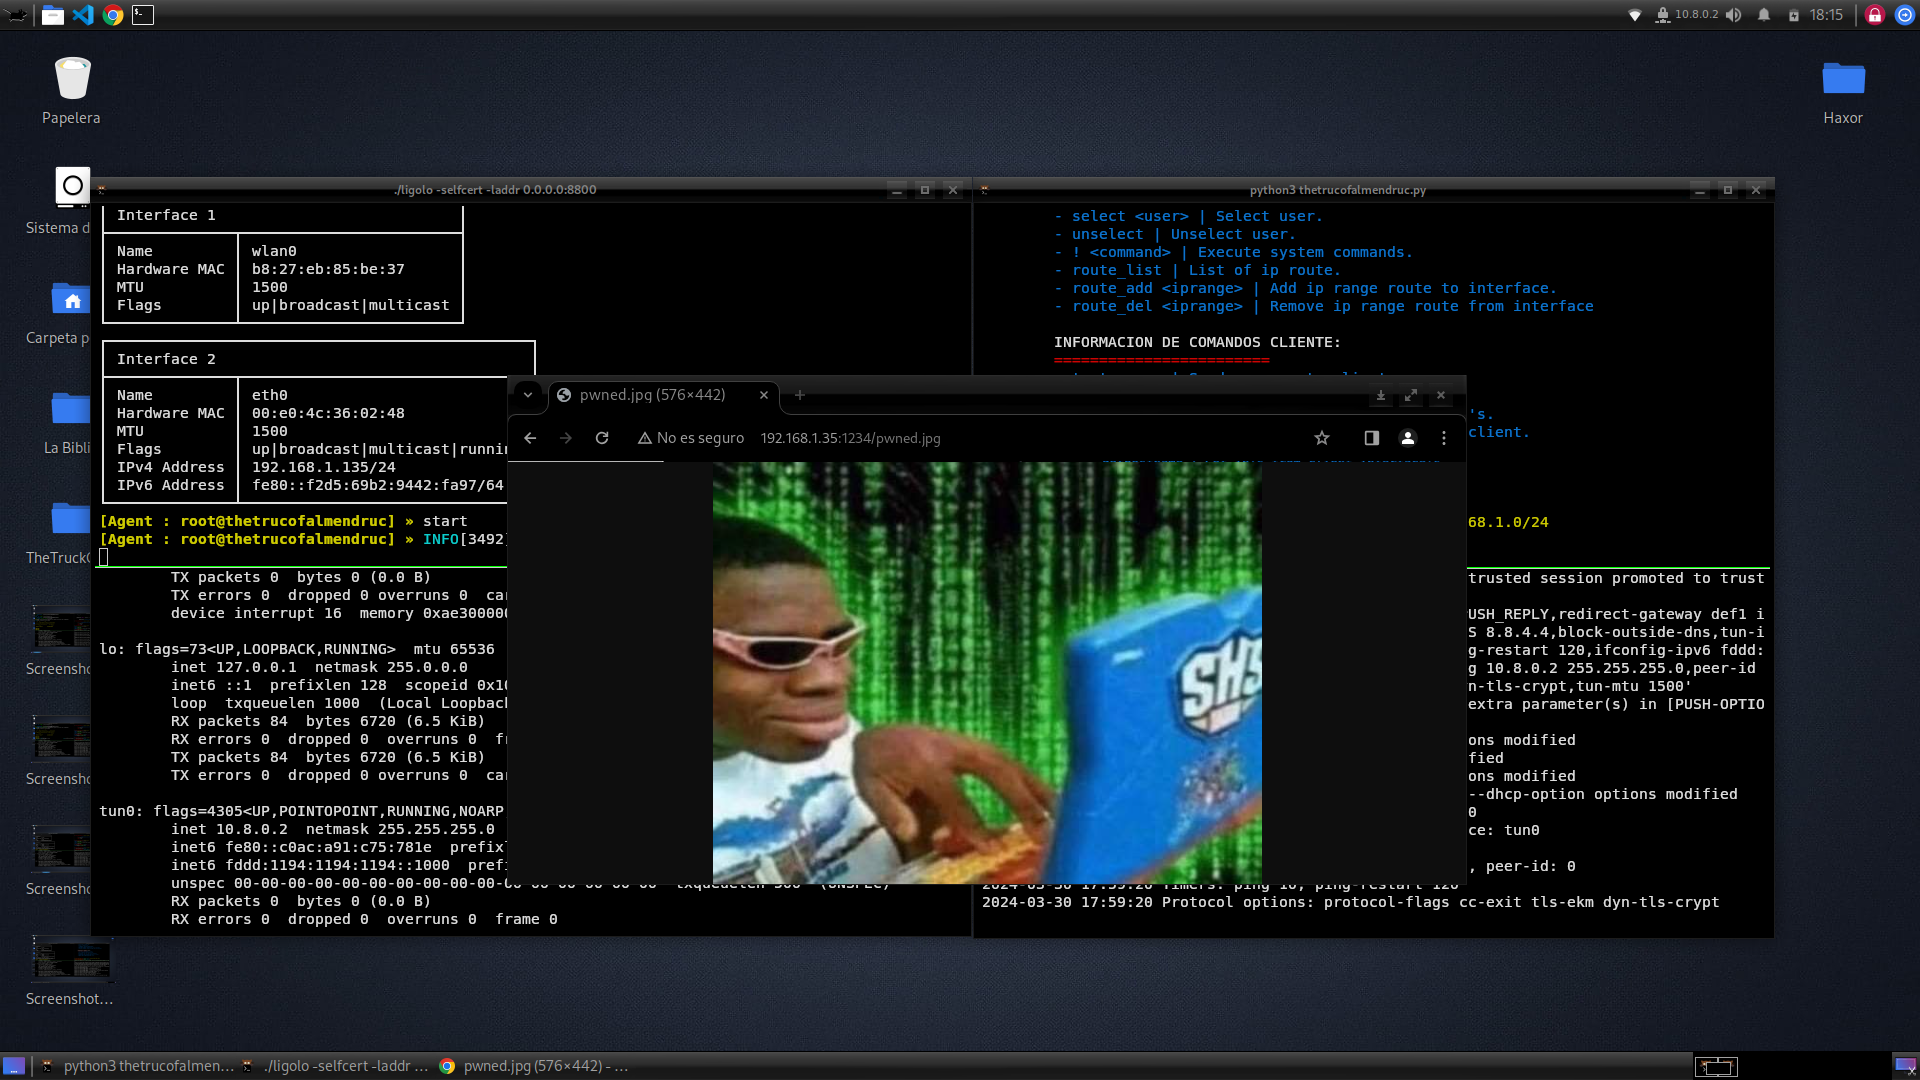Open the battery power indicator
Viewport: 1920px width, 1080px height.
tap(1794, 15)
